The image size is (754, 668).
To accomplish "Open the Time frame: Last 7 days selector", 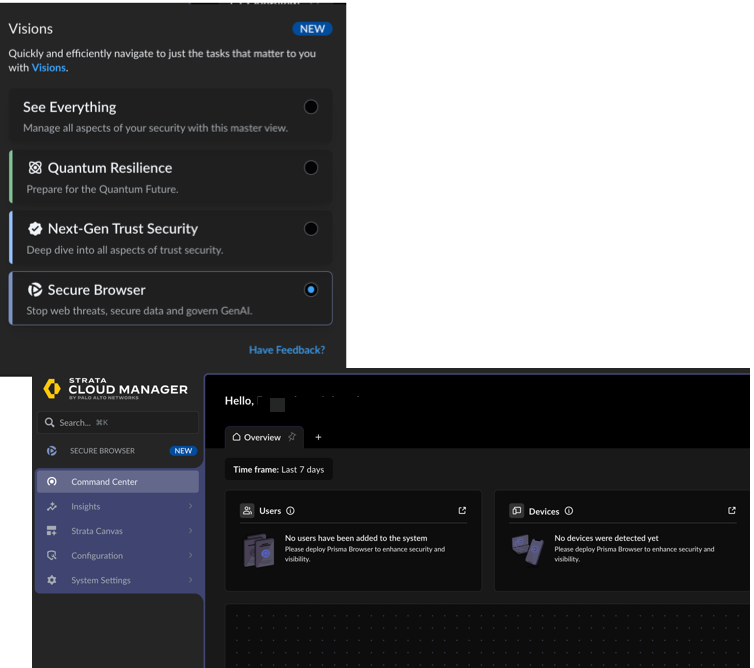I will 279,469.
